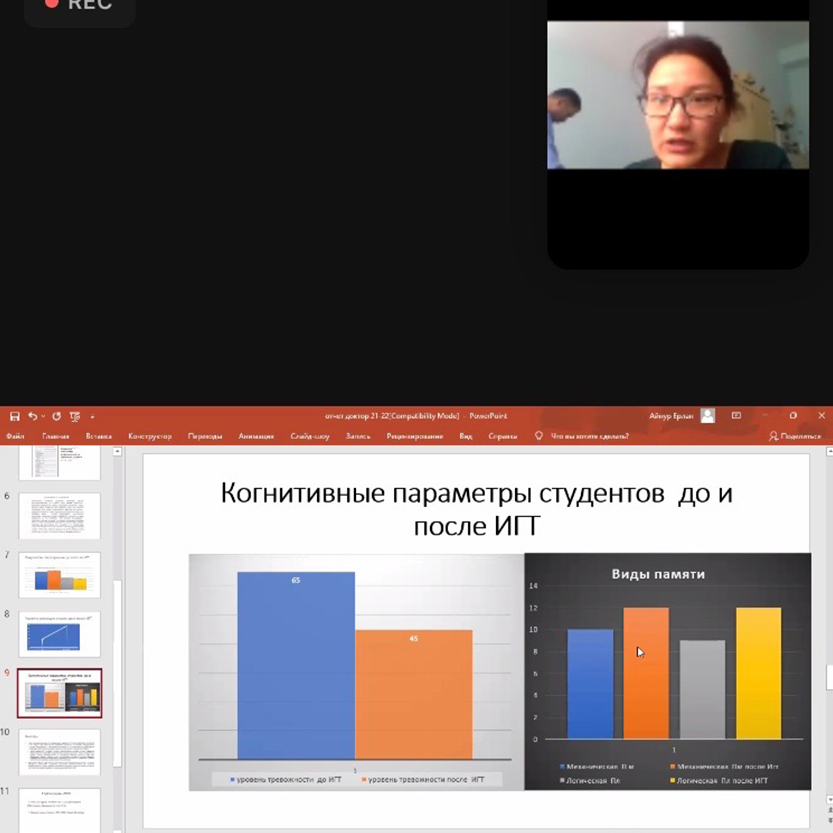Expand the Undo history dropdown arrow

[43, 416]
